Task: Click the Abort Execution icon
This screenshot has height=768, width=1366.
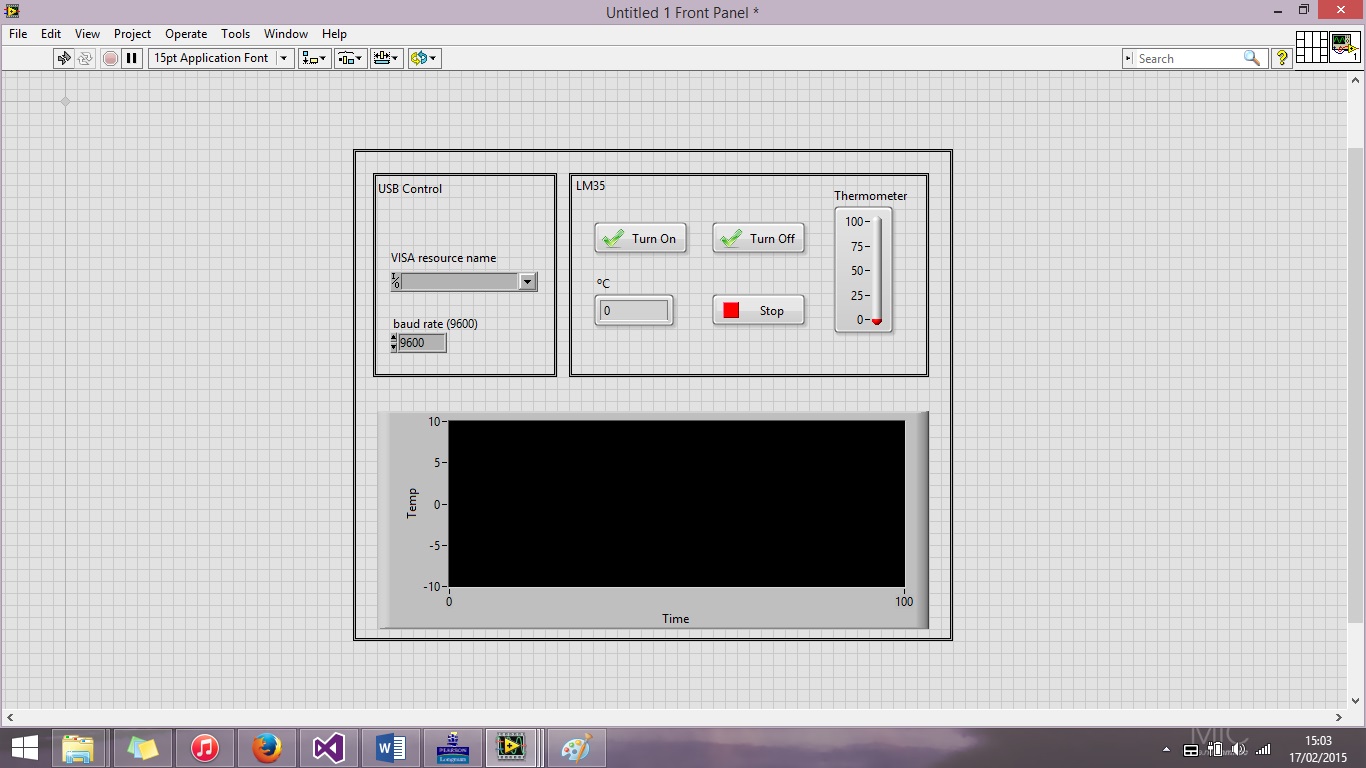Action: pyautogui.click(x=110, y=58)
